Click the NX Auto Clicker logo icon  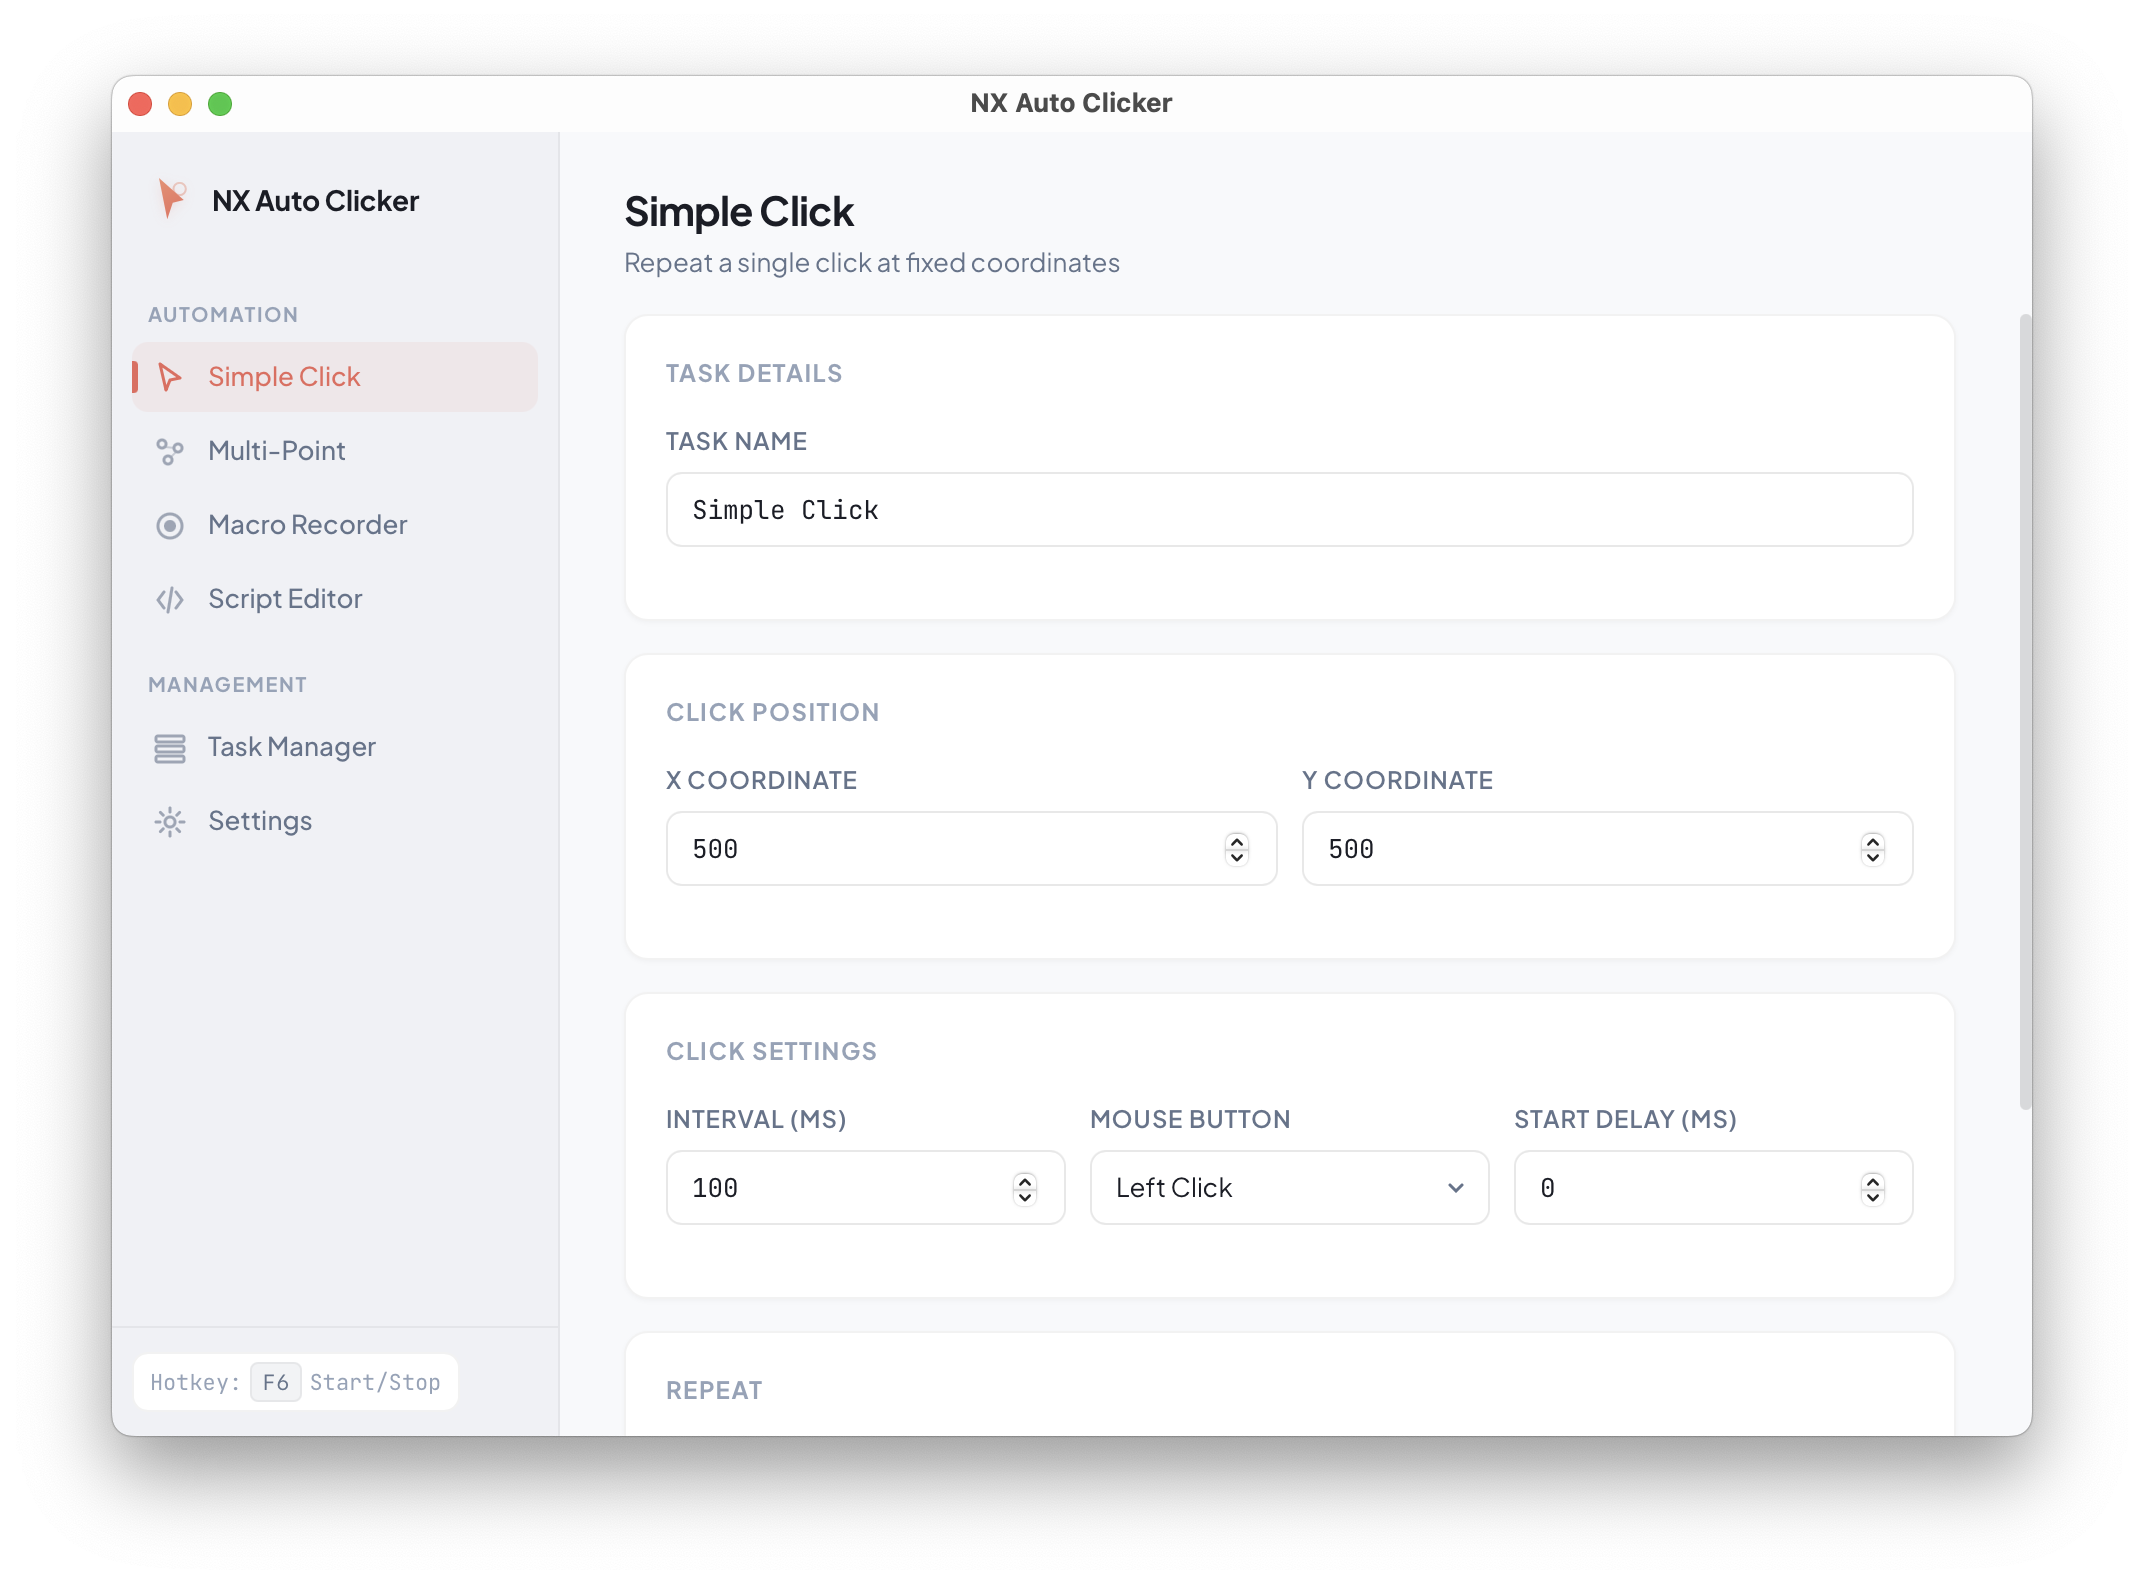pos(172,198)
